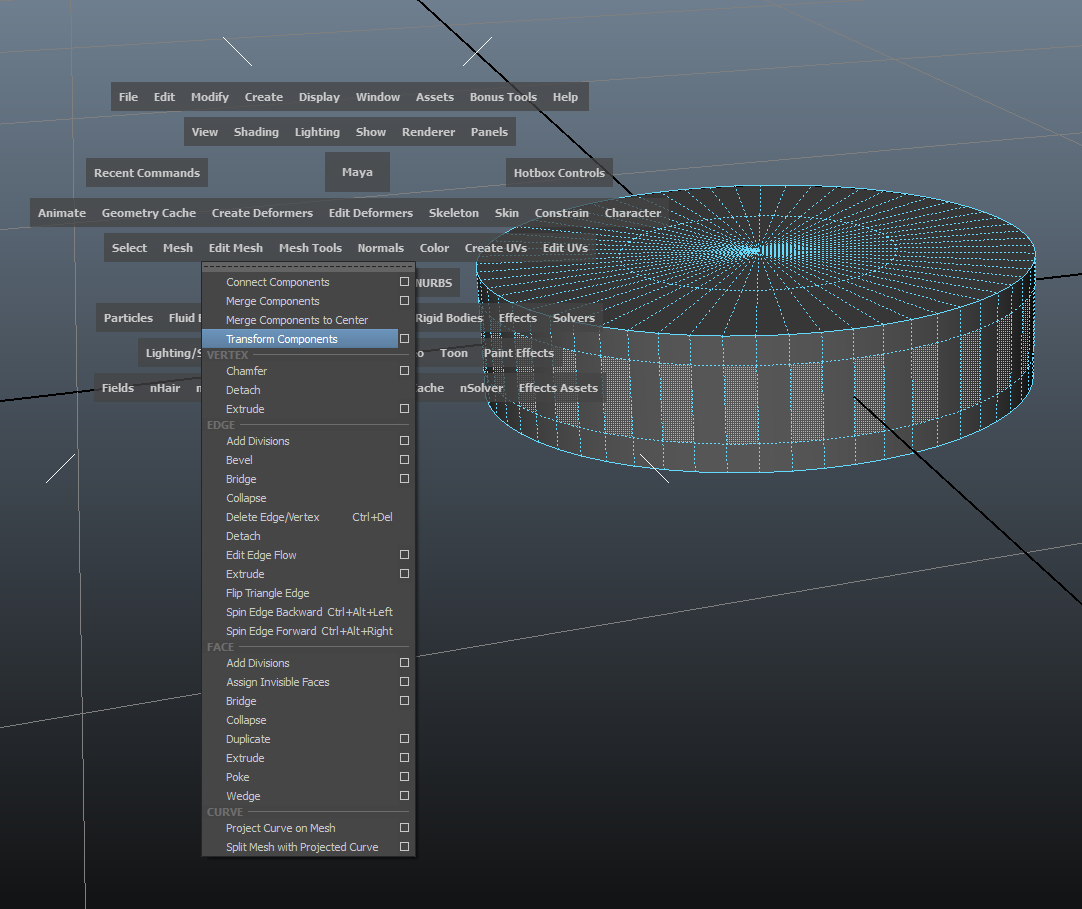Open the Create Deformers menu

tap(262, 213)
